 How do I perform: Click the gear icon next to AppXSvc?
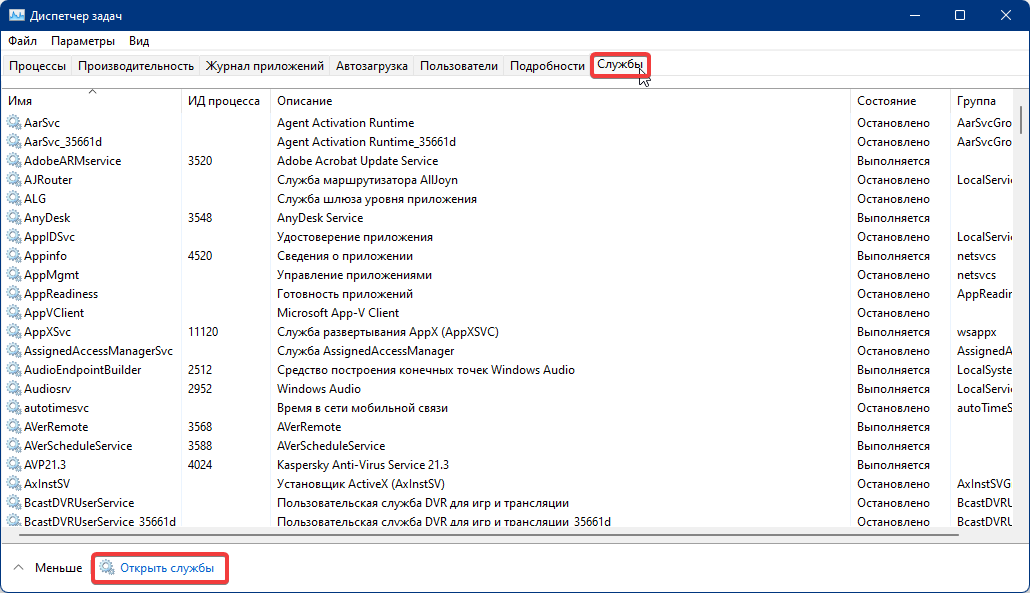(14, 332)
